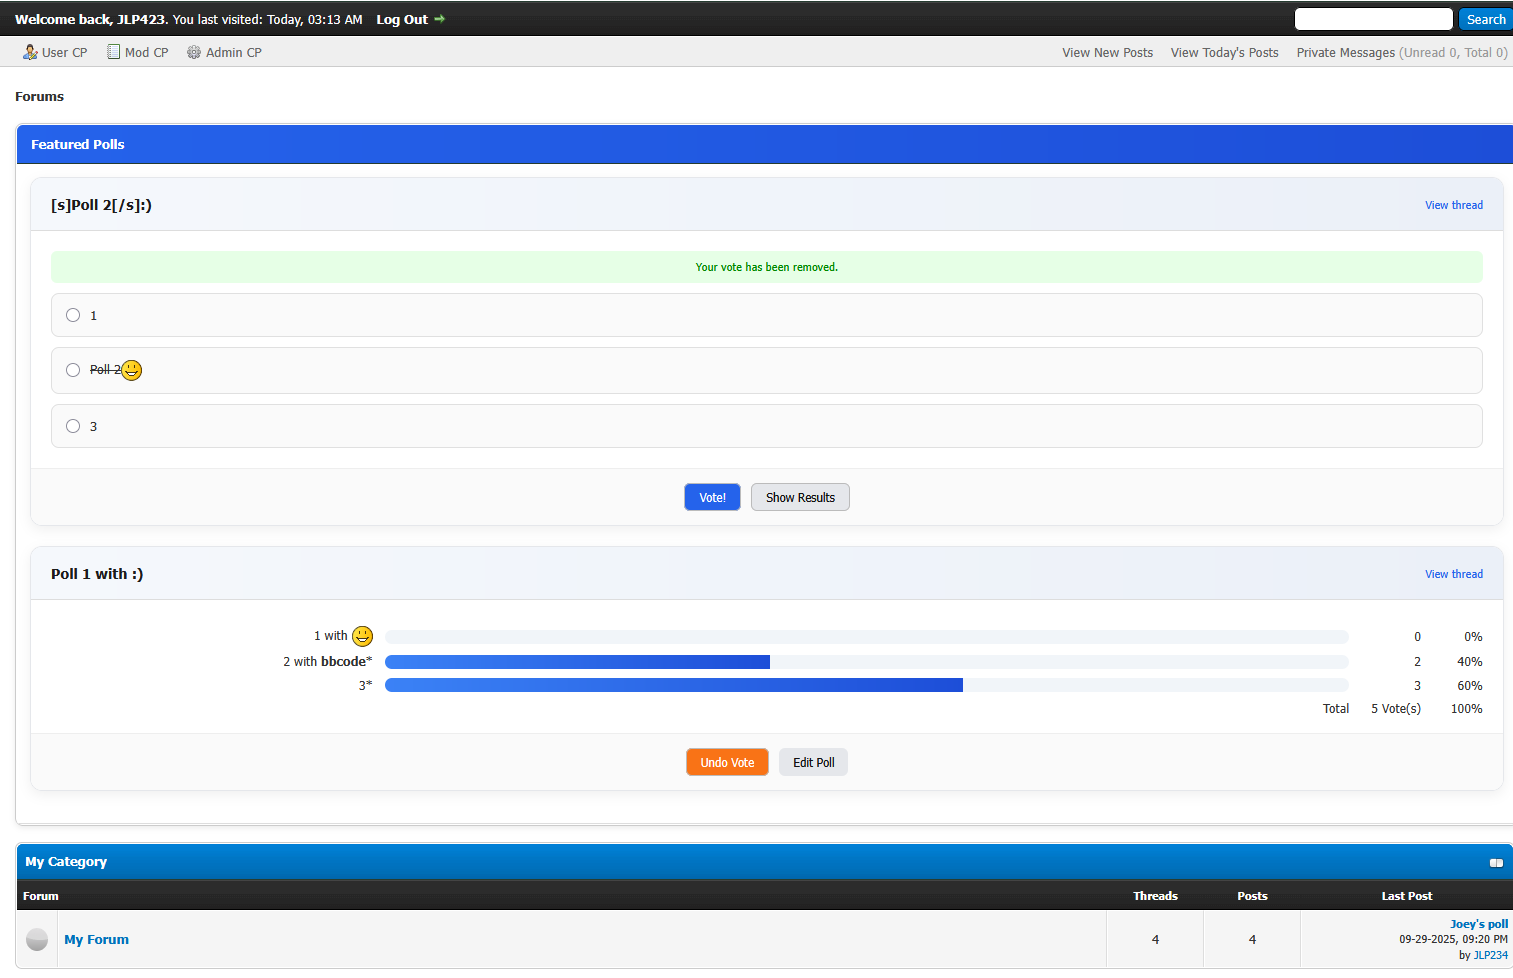Select poll option 3 radio button
The width and height of the screenshot is (1513, 978).
coord(73,426)
